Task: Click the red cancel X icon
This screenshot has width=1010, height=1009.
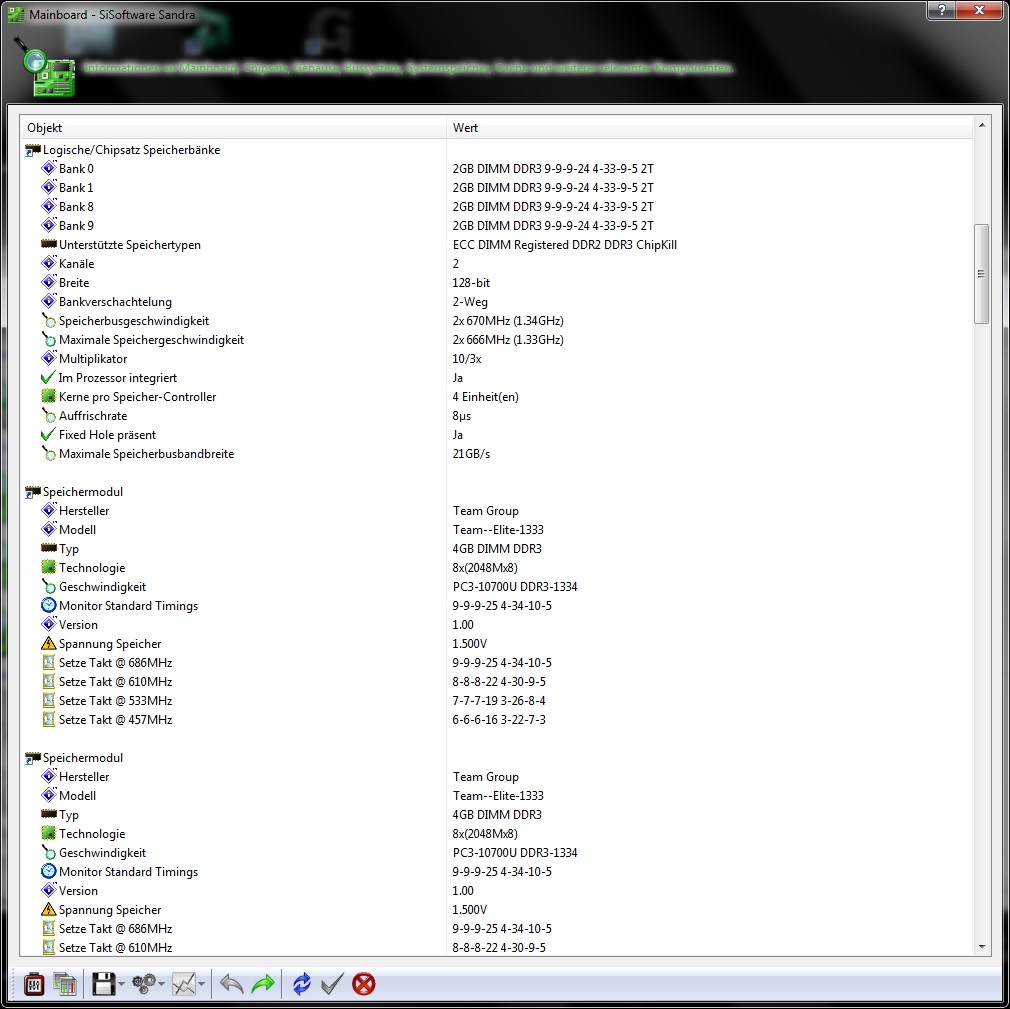Action: [x=363, y=984]
